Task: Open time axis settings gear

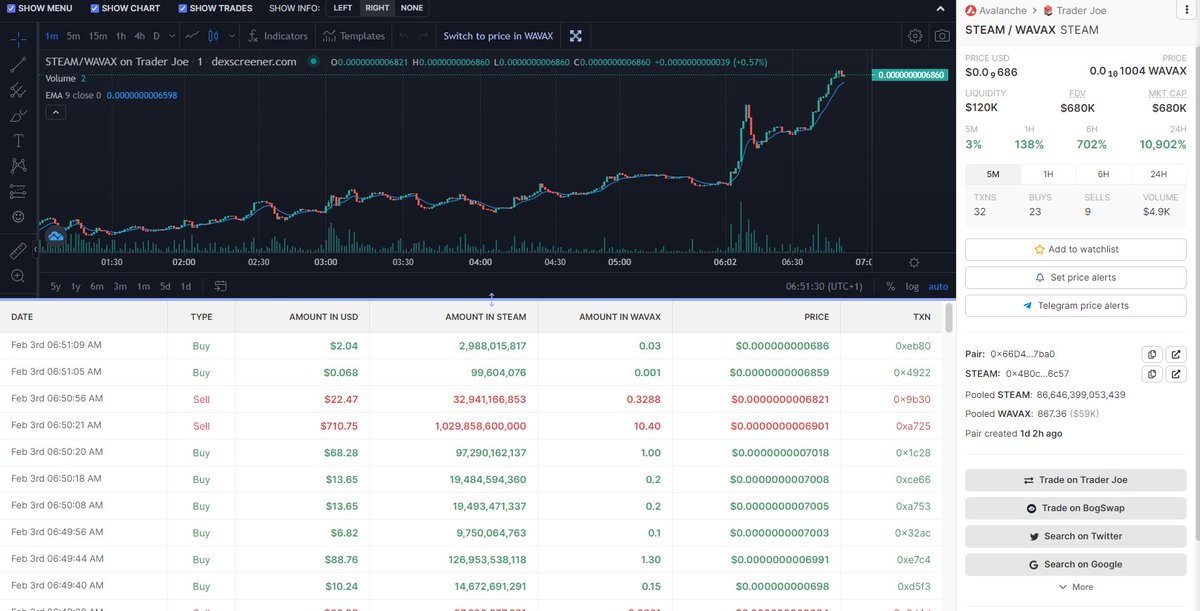Action: [914, 262]
